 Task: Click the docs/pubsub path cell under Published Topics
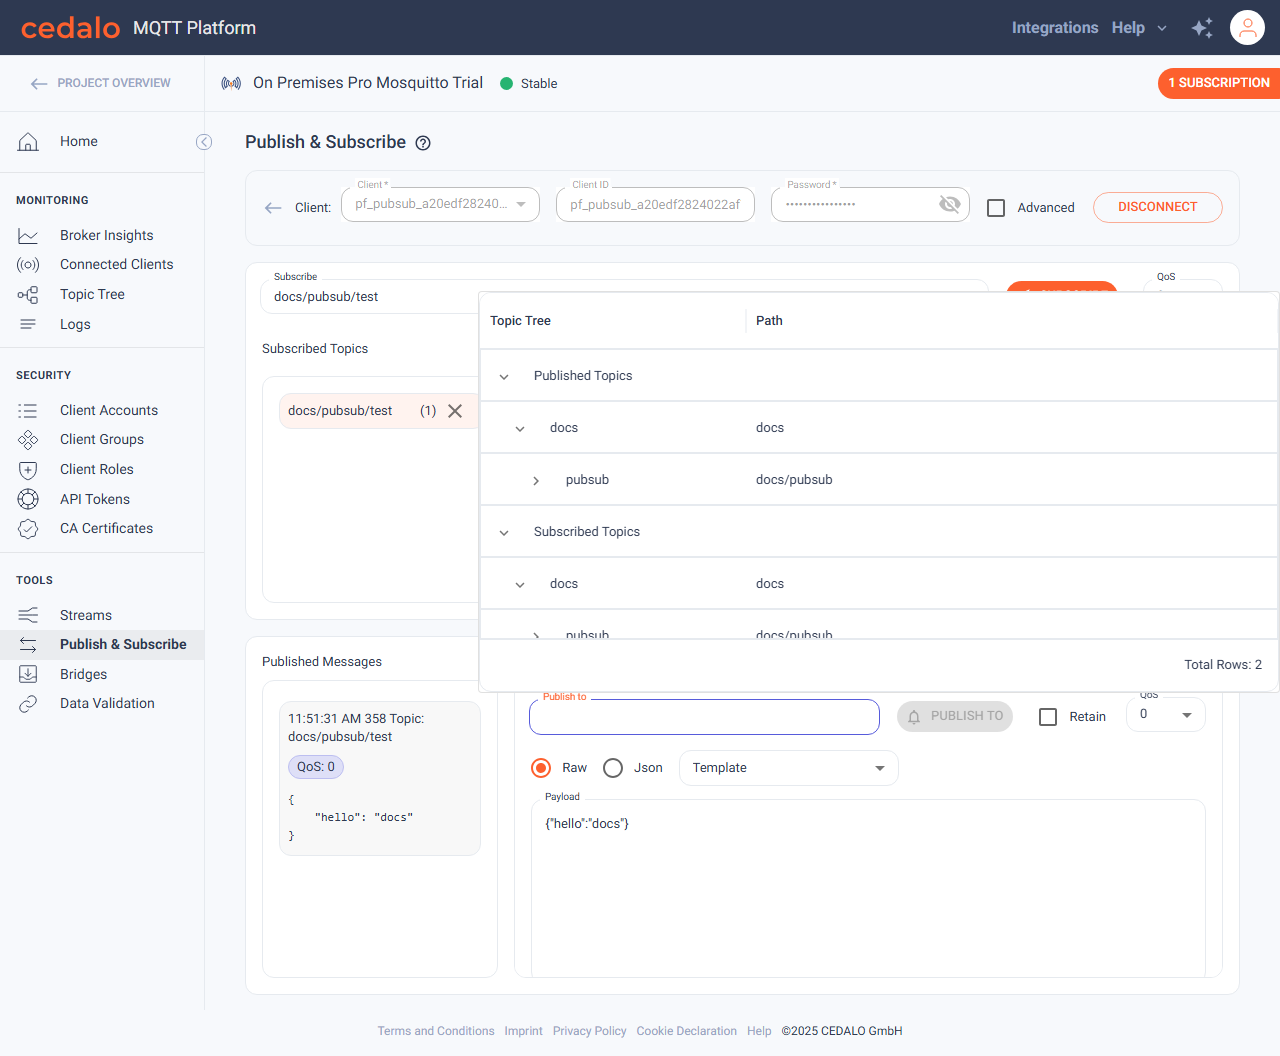794,480
